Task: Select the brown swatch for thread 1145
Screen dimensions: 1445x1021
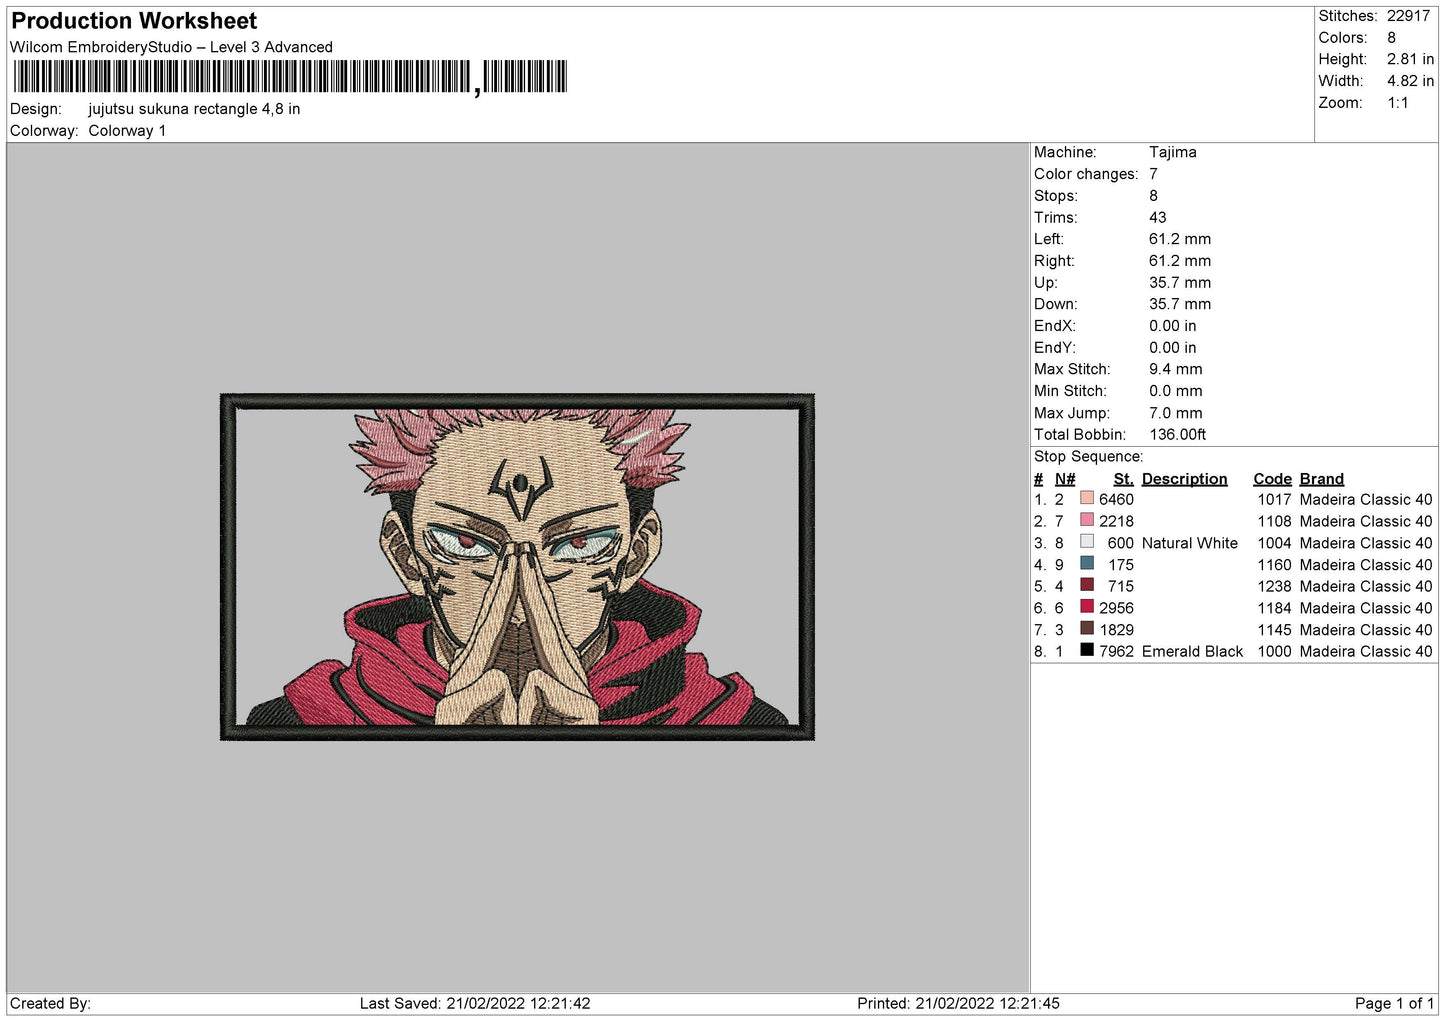Action: click(x=1086, y=629)
